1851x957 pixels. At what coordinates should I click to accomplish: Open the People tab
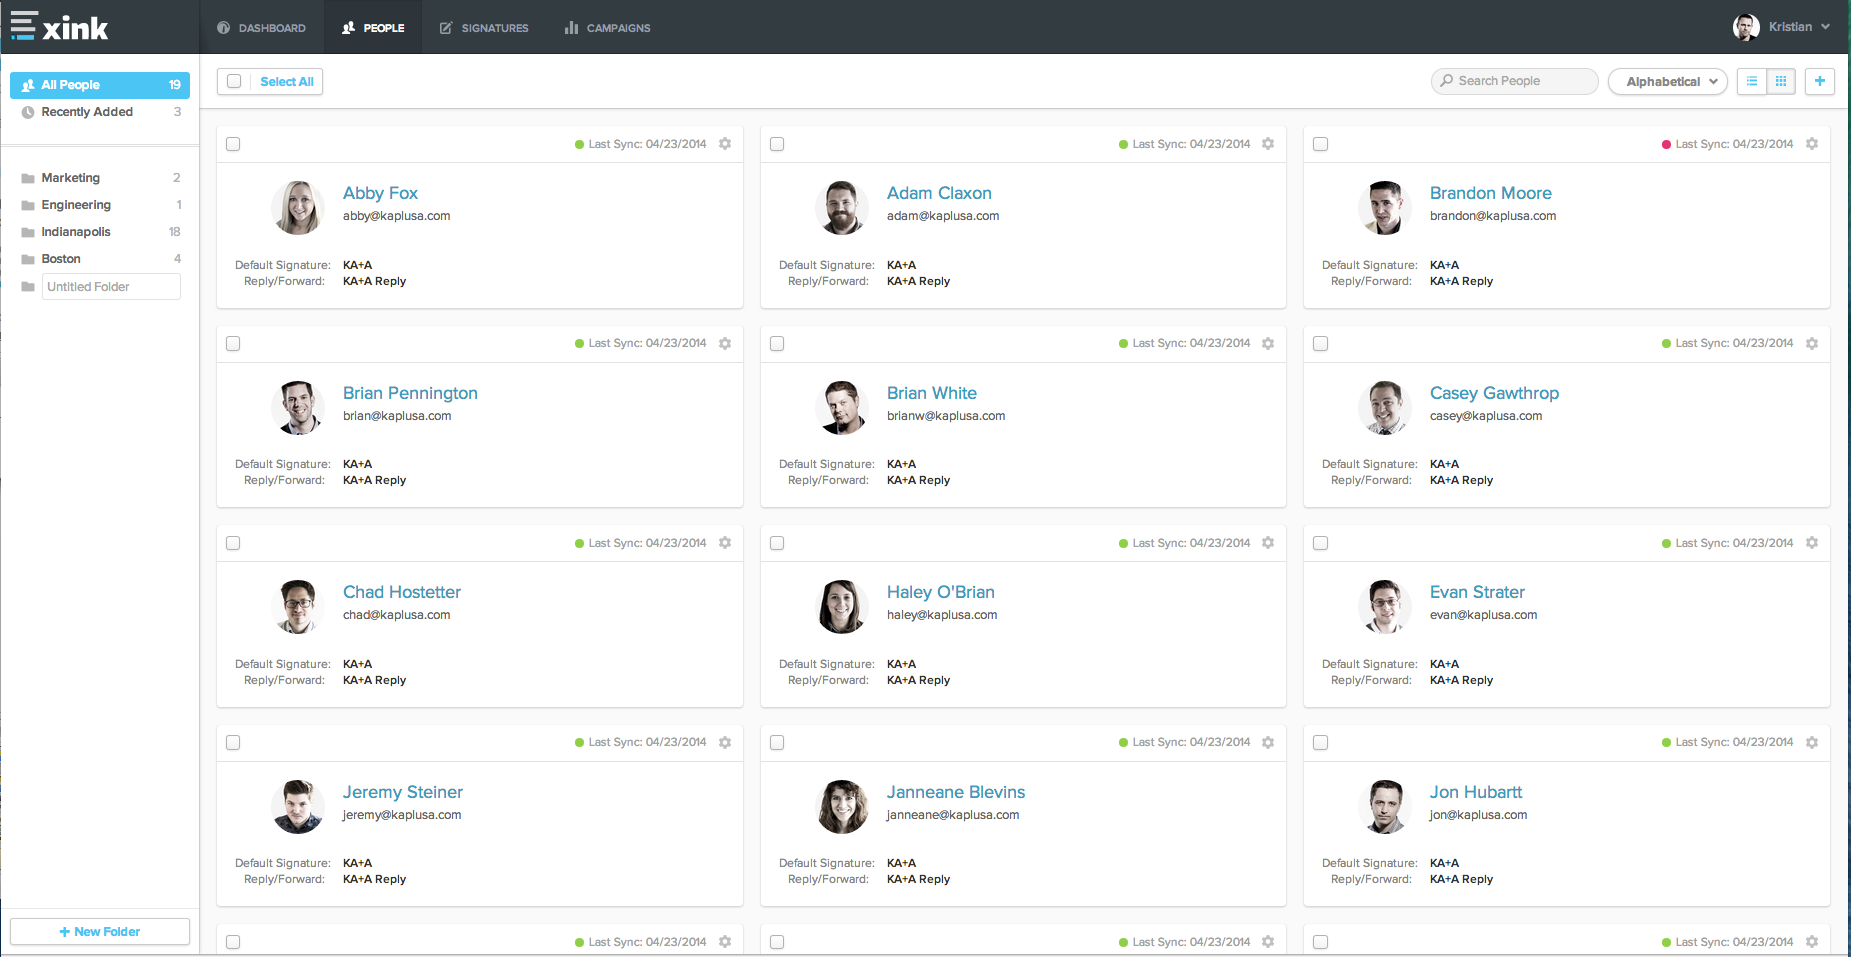click(373, 28)
